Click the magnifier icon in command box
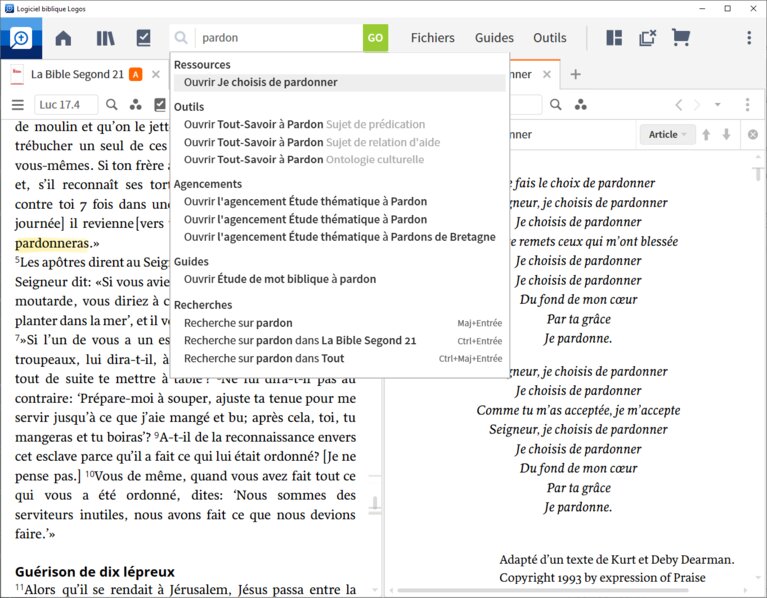This screenshot has height=598, width=767. coord(181,38)
